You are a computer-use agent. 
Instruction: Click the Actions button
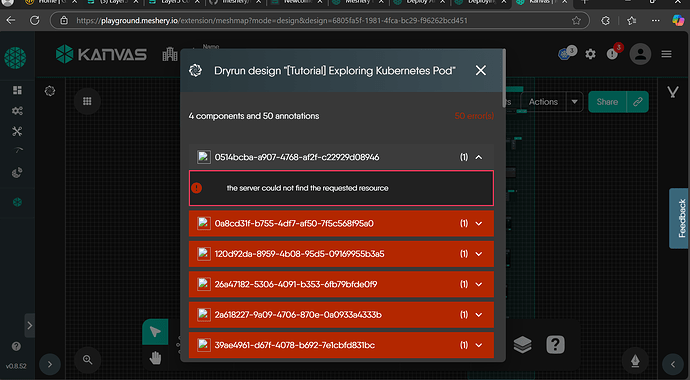tap(543, 102)
